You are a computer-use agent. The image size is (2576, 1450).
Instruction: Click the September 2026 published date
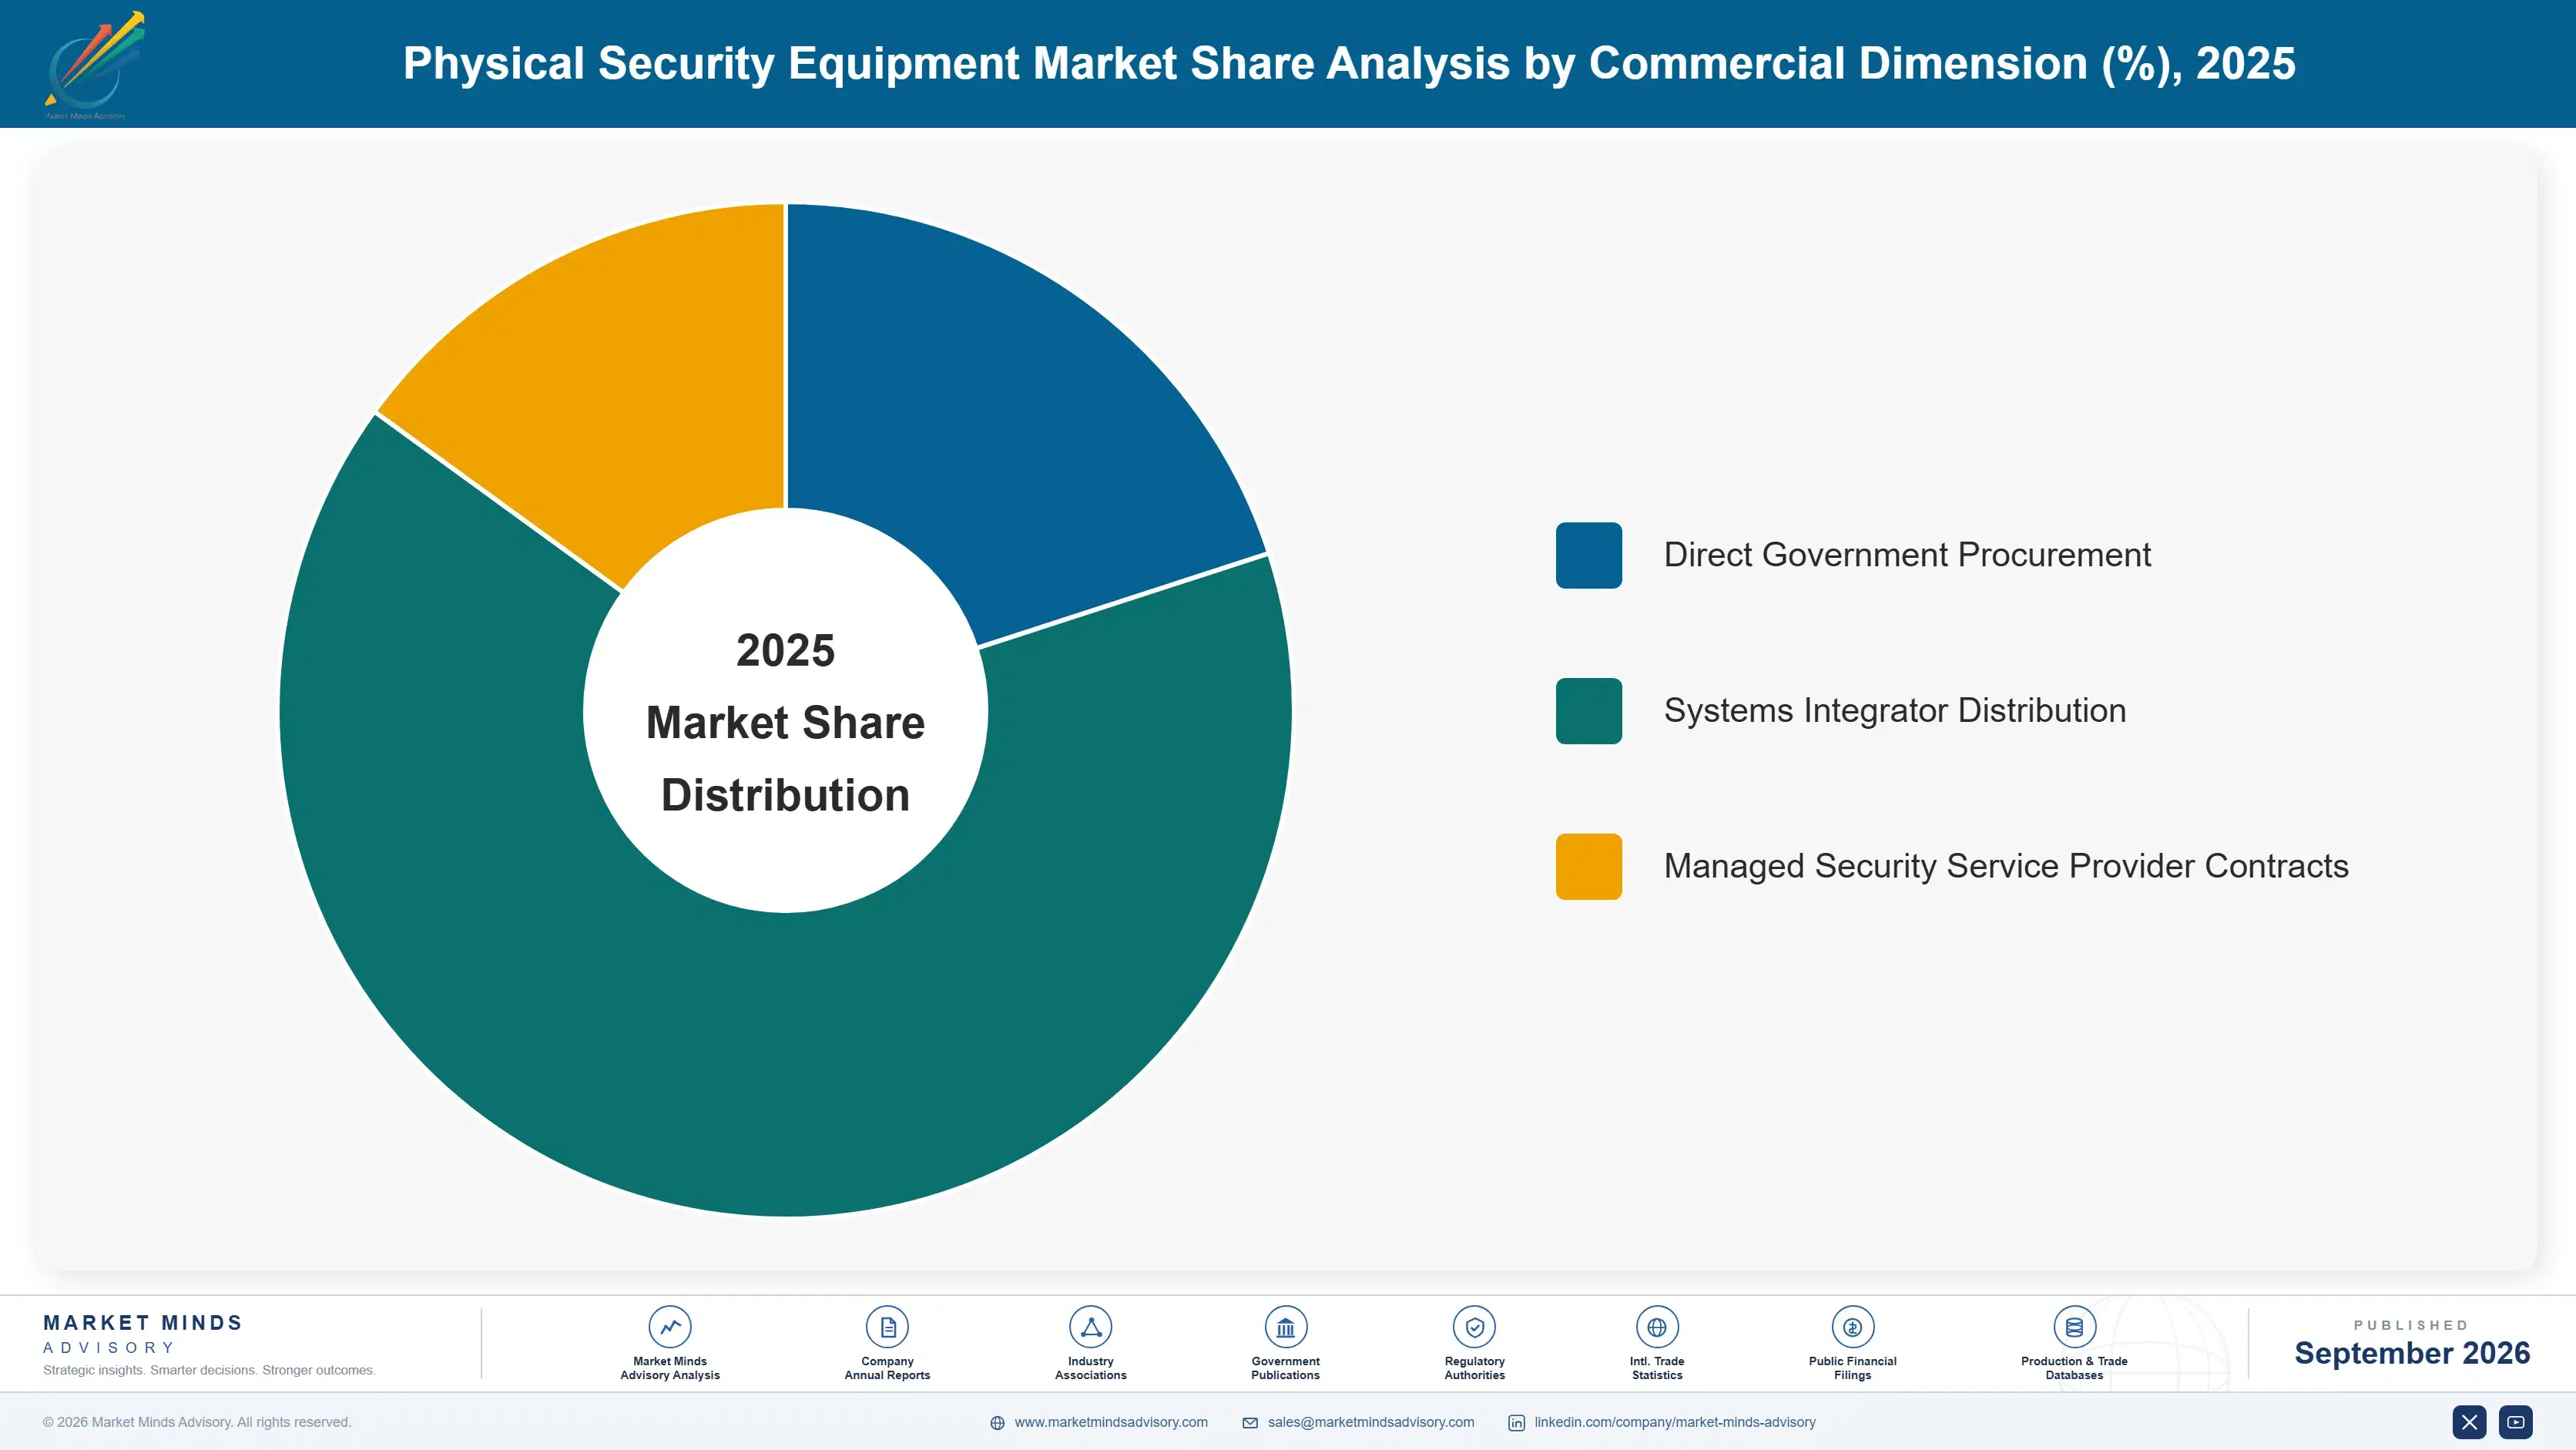(x=2412, y=1353)
